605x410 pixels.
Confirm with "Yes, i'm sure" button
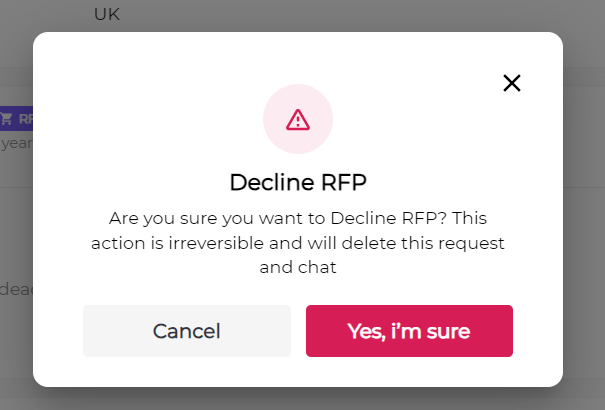point(409,331)
